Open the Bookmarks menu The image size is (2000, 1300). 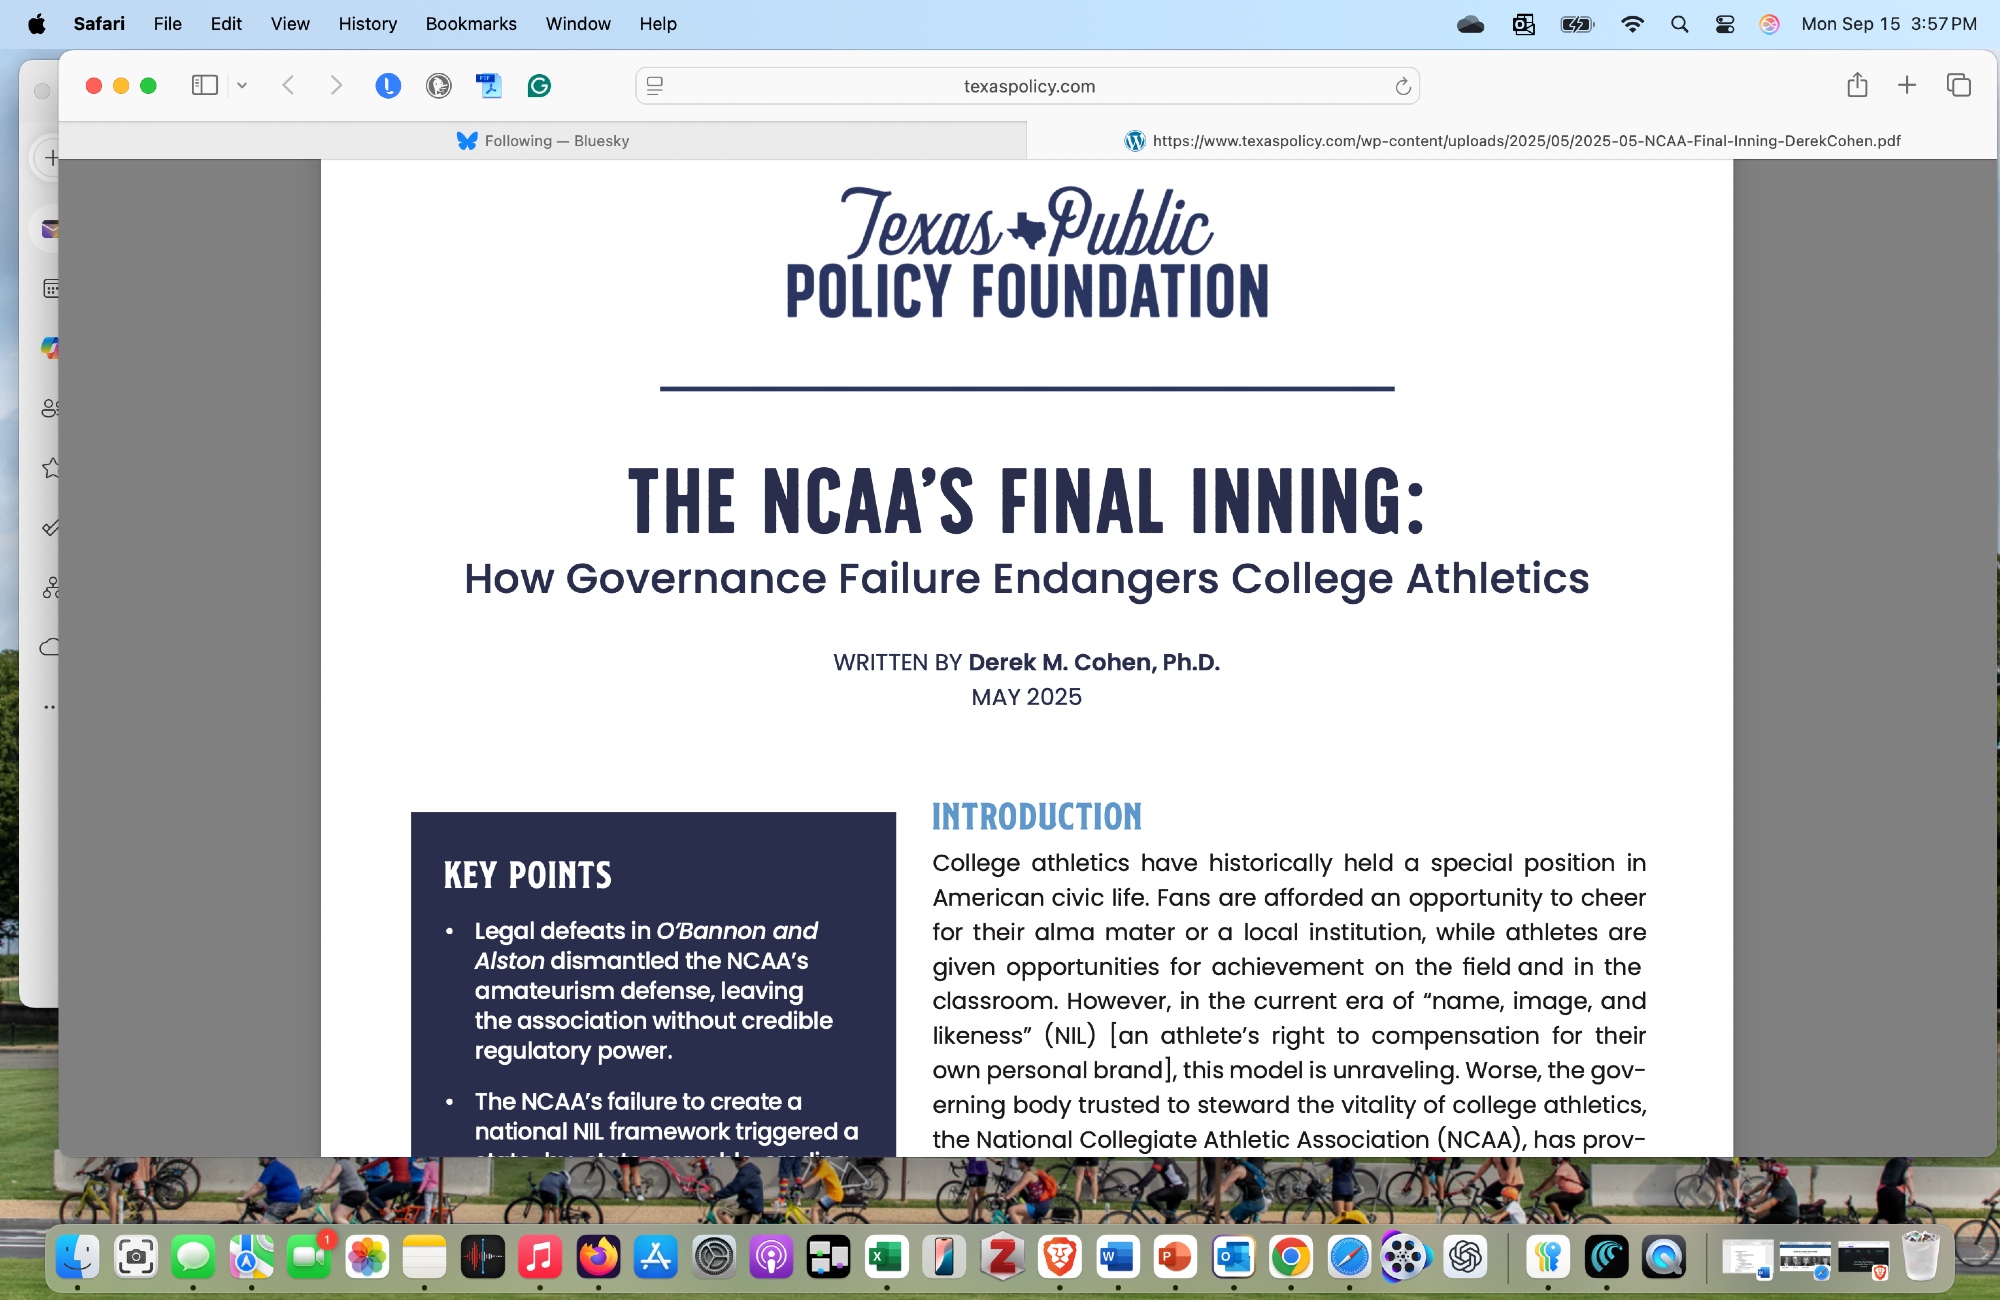[x=470, y=24]
